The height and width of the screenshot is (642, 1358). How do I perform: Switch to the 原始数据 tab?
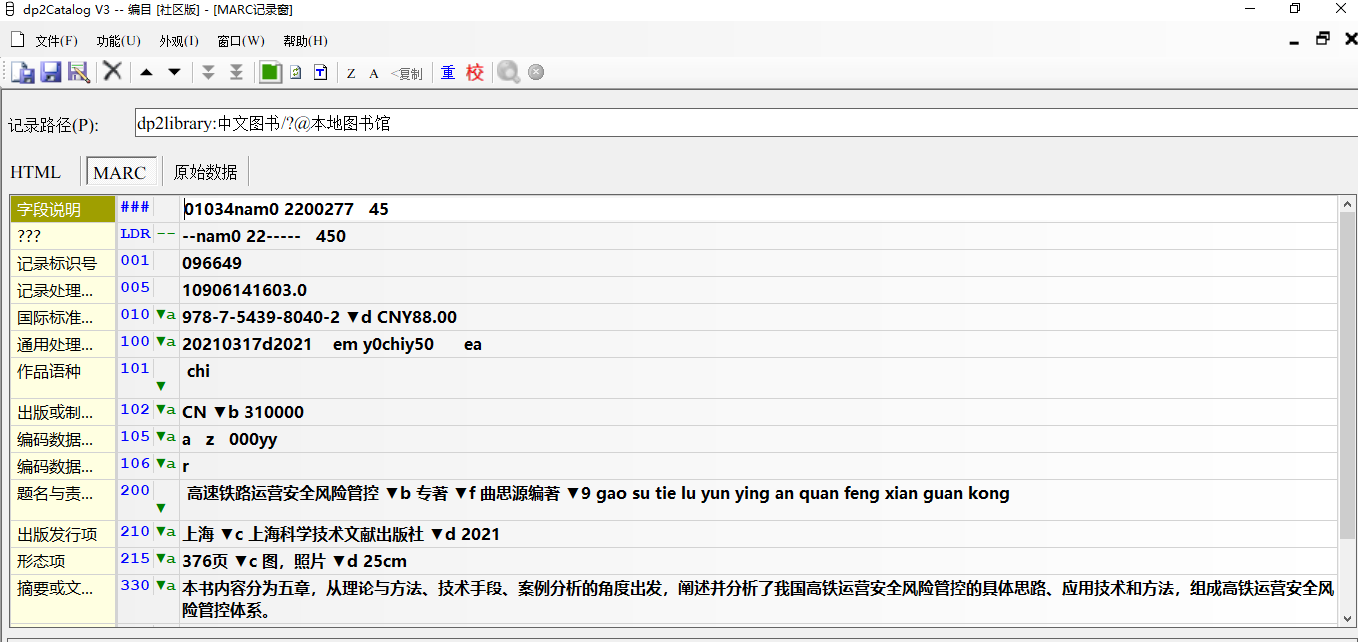coord(205,172)
